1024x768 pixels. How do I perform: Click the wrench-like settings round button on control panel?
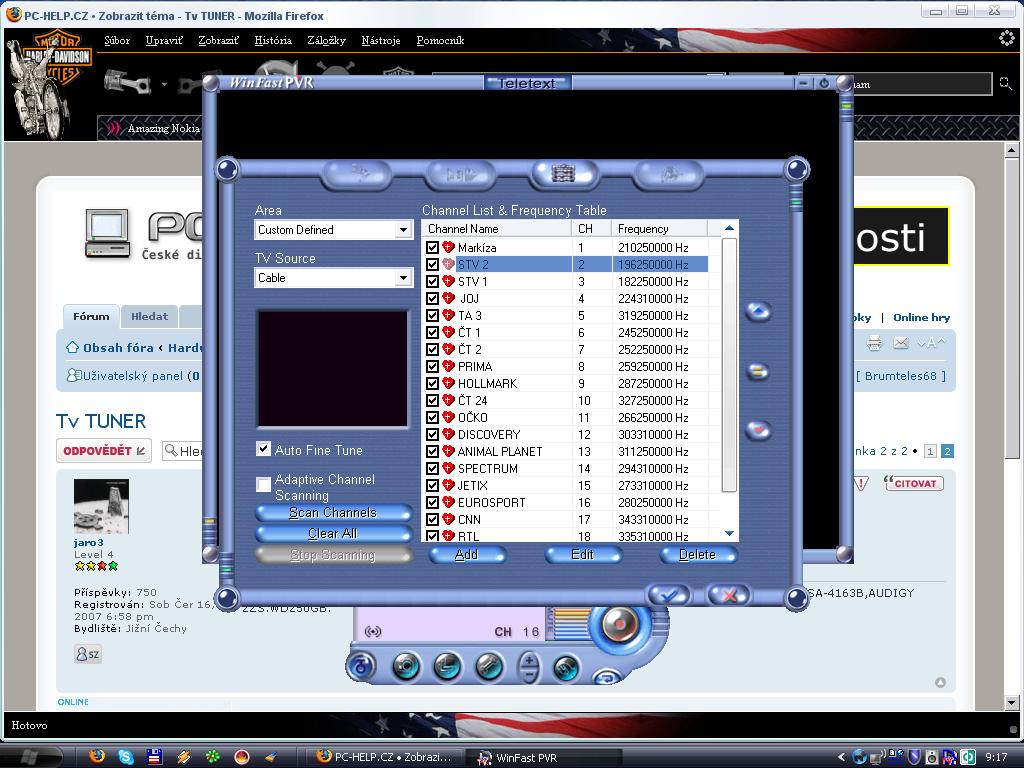point(488,665)
